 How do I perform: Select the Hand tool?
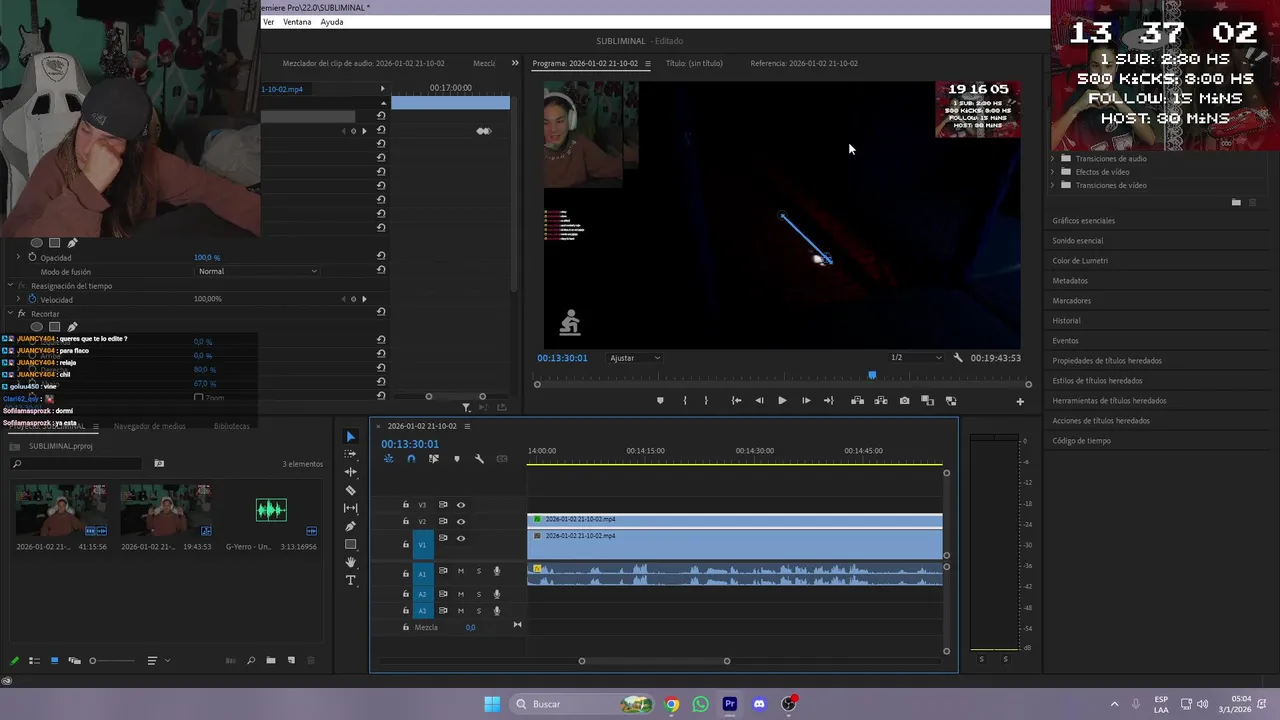pyautogui.click(x=351, y=562)
